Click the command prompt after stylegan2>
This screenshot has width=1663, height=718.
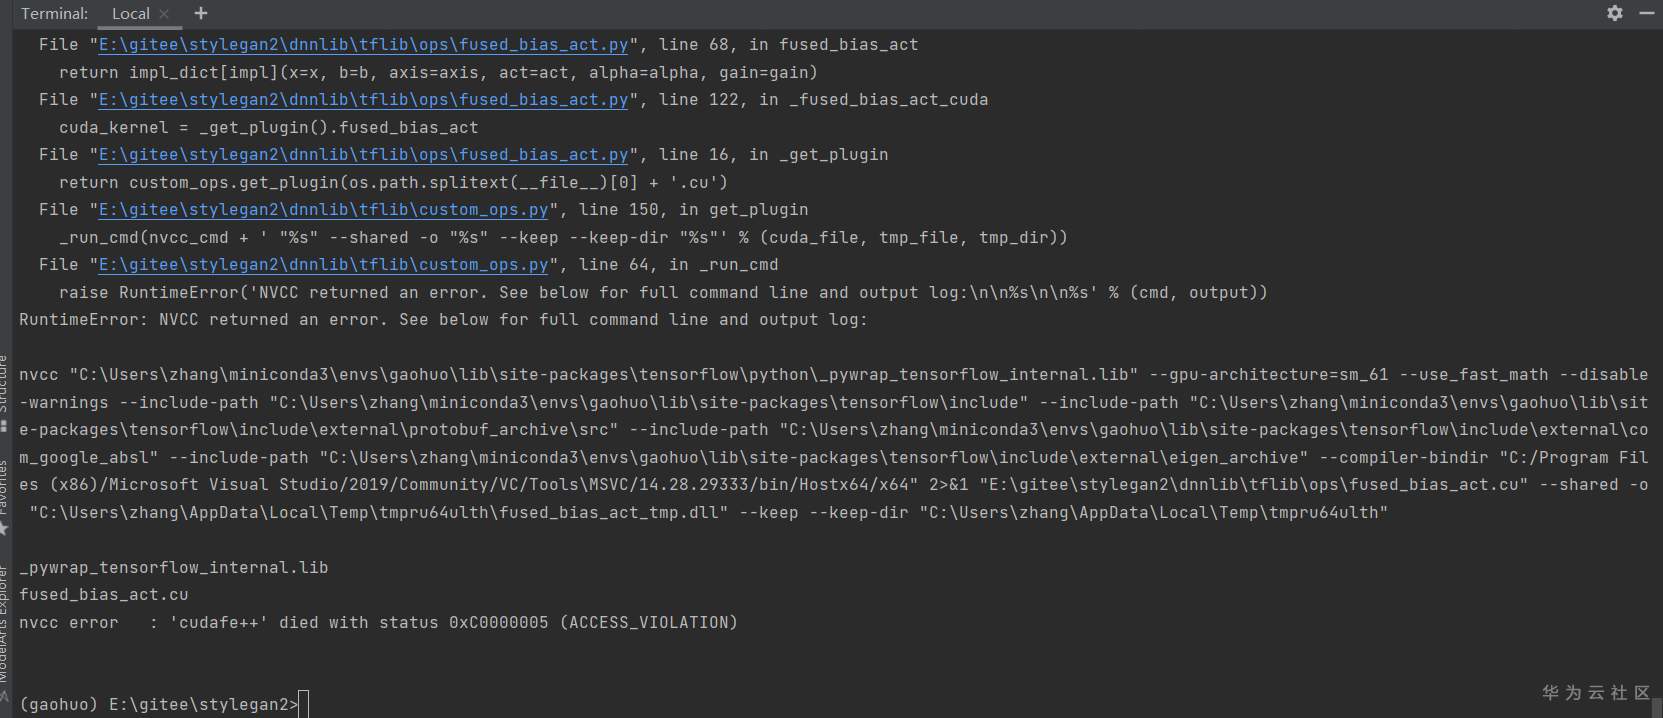coord(305,705)
